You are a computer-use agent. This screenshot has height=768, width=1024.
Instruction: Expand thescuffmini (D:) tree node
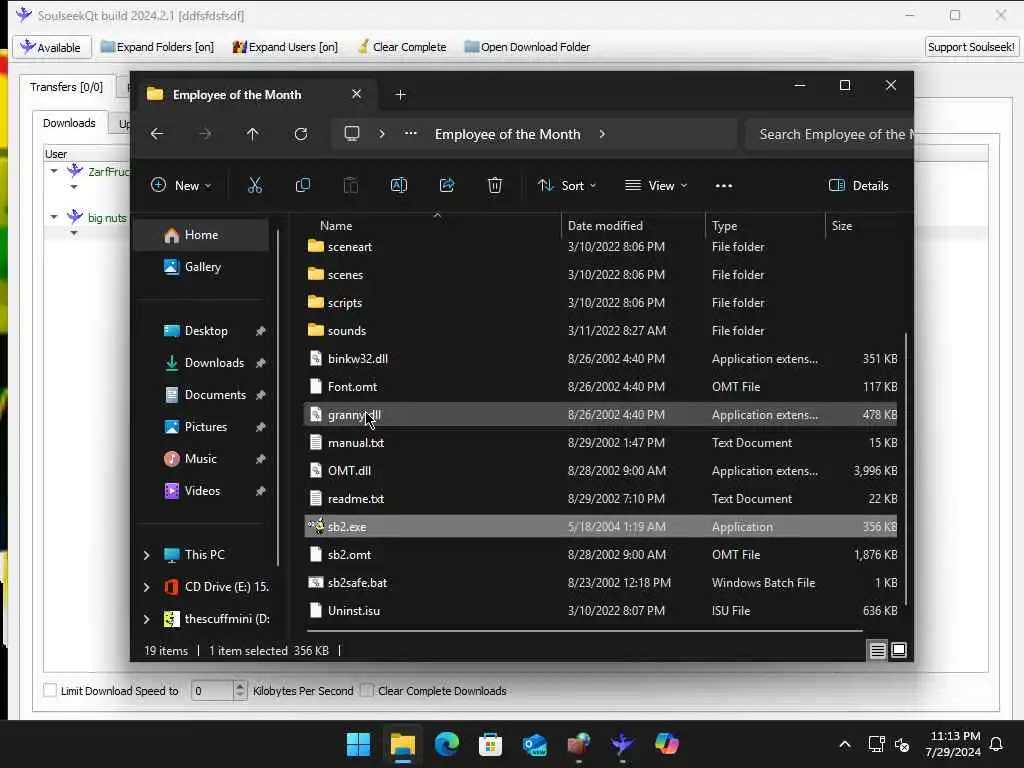click(146, 619)
